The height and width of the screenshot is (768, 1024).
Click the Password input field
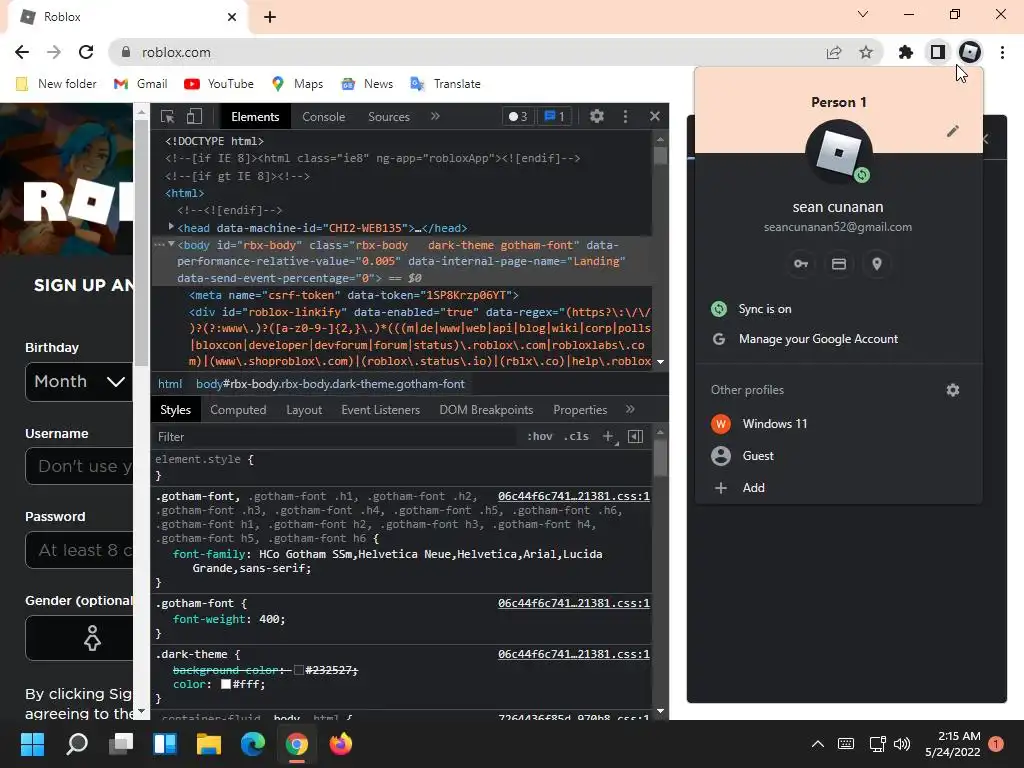79,550
